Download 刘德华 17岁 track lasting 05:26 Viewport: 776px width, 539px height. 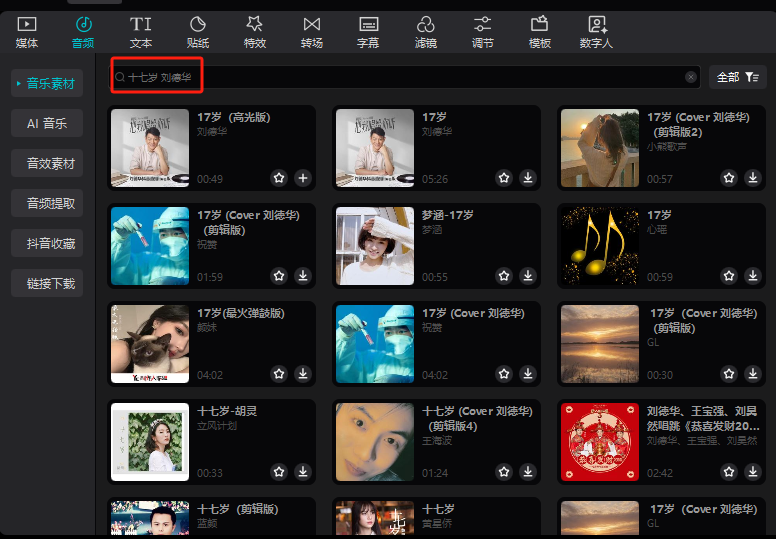pos(528,178)
